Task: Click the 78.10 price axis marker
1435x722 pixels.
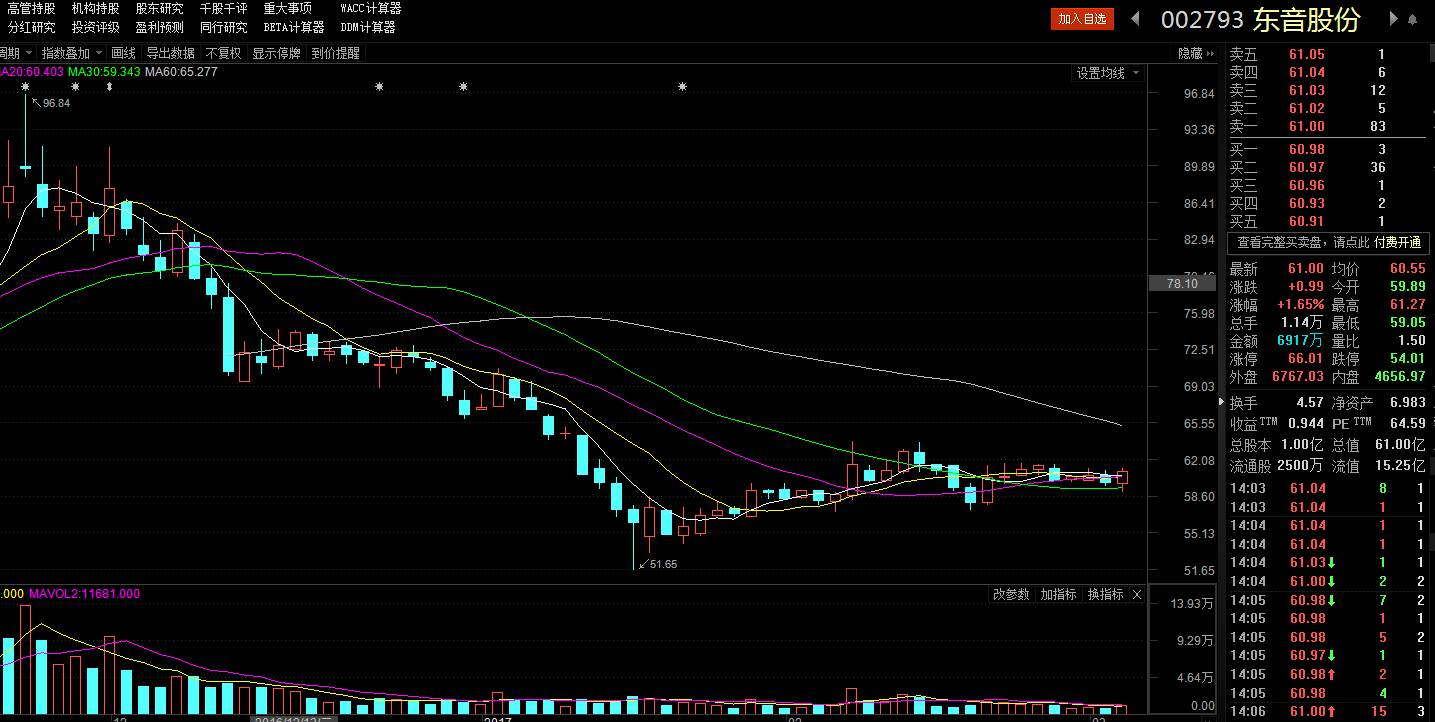Action: coord(1182,284)
